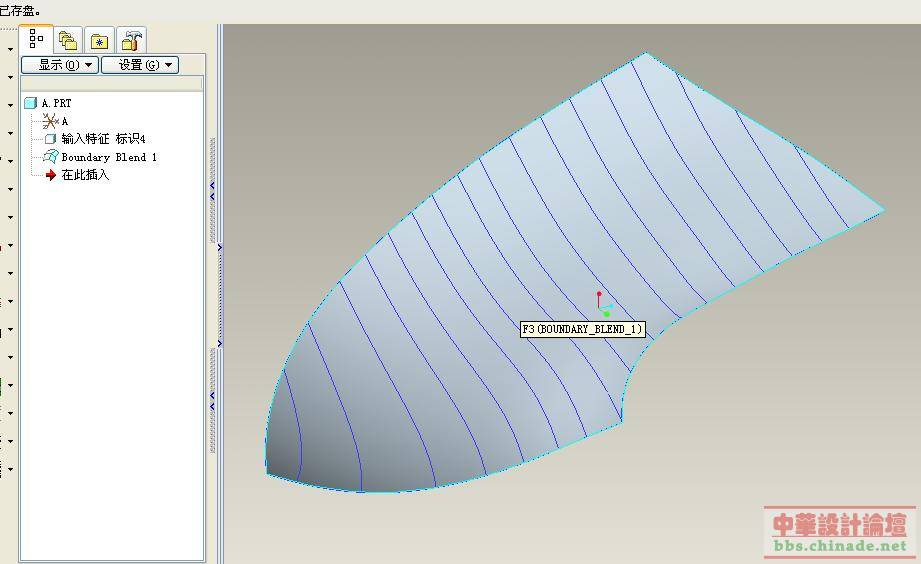Switch to the Folder Browser tab

(x=68, y=40)
